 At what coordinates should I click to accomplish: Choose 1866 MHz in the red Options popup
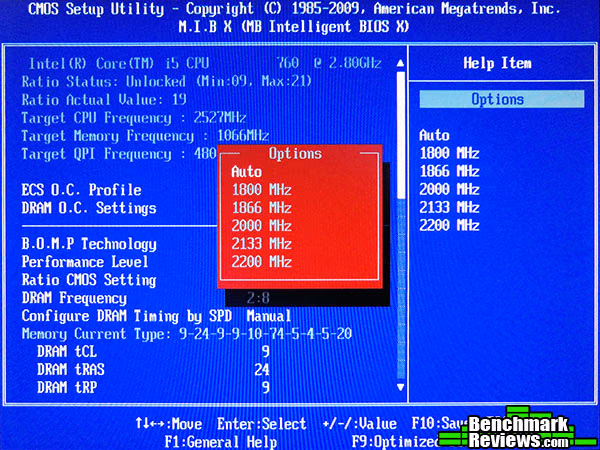point(261,208)
